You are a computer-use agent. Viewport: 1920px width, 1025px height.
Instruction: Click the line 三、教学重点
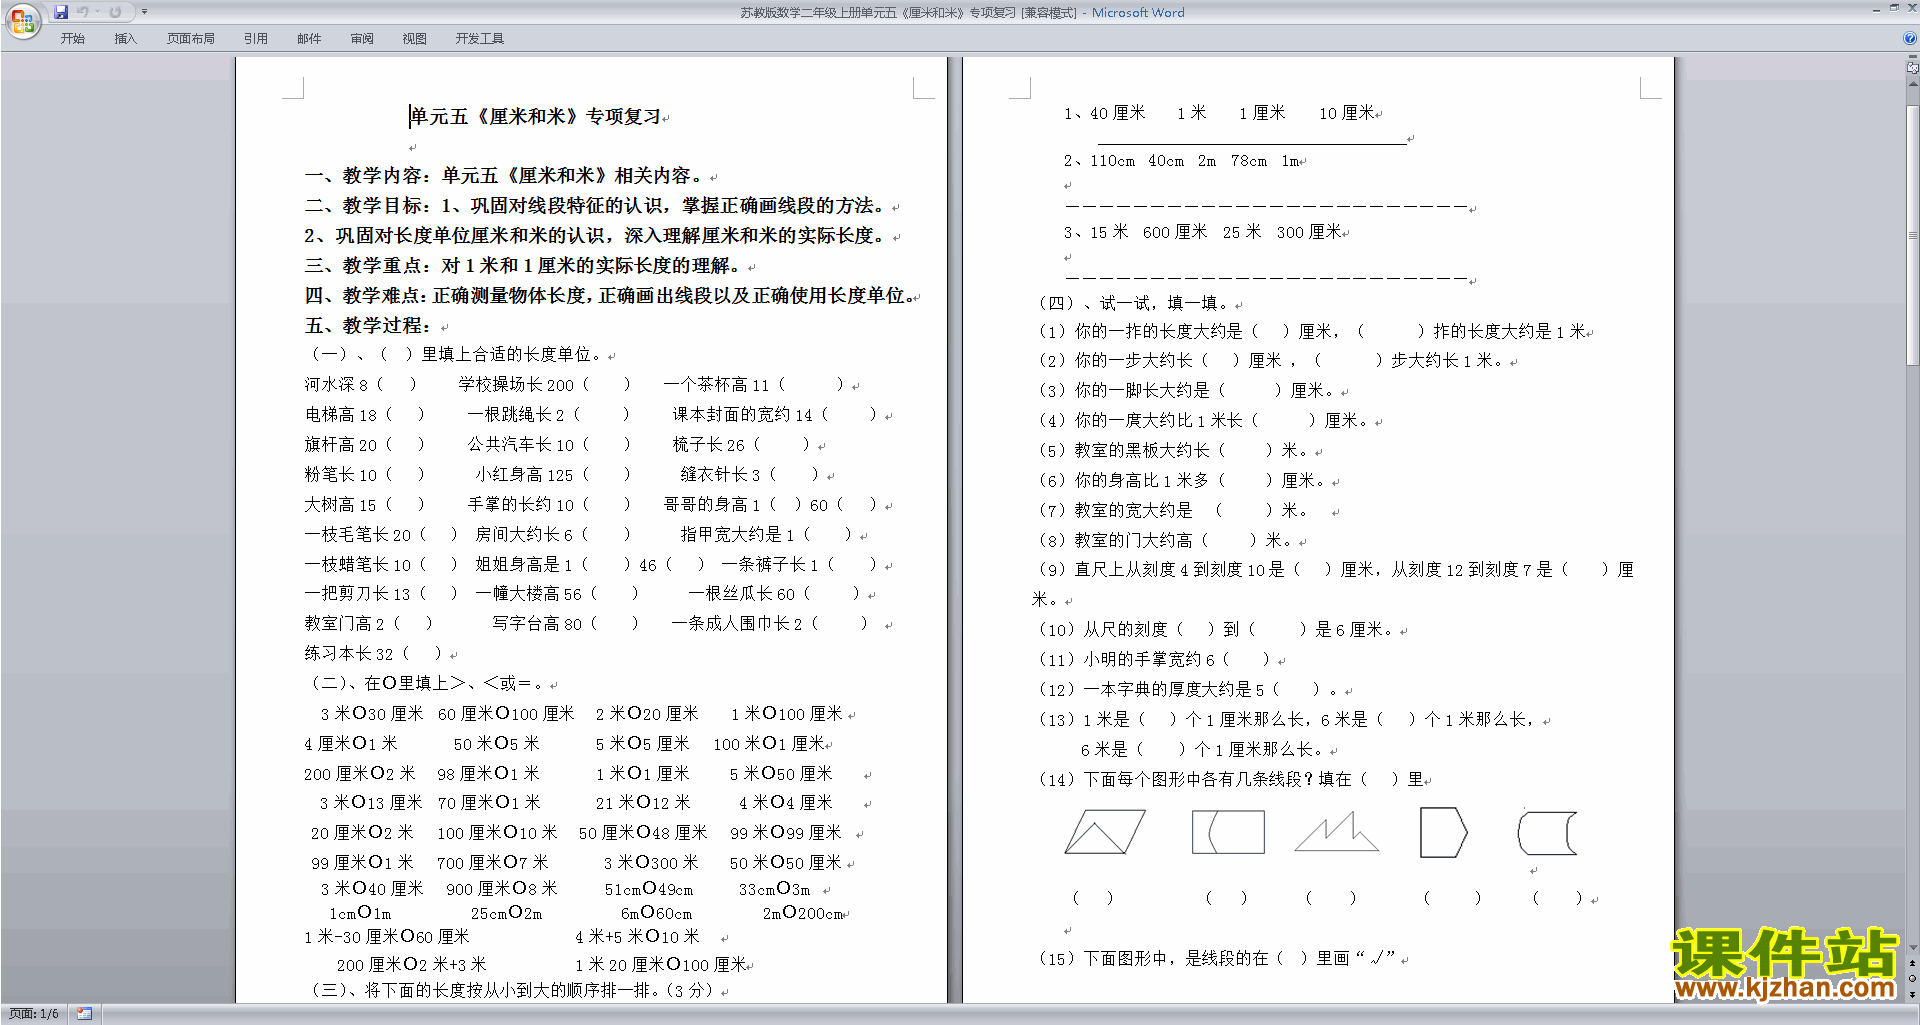pyautogui.click(x=525, y=266)
